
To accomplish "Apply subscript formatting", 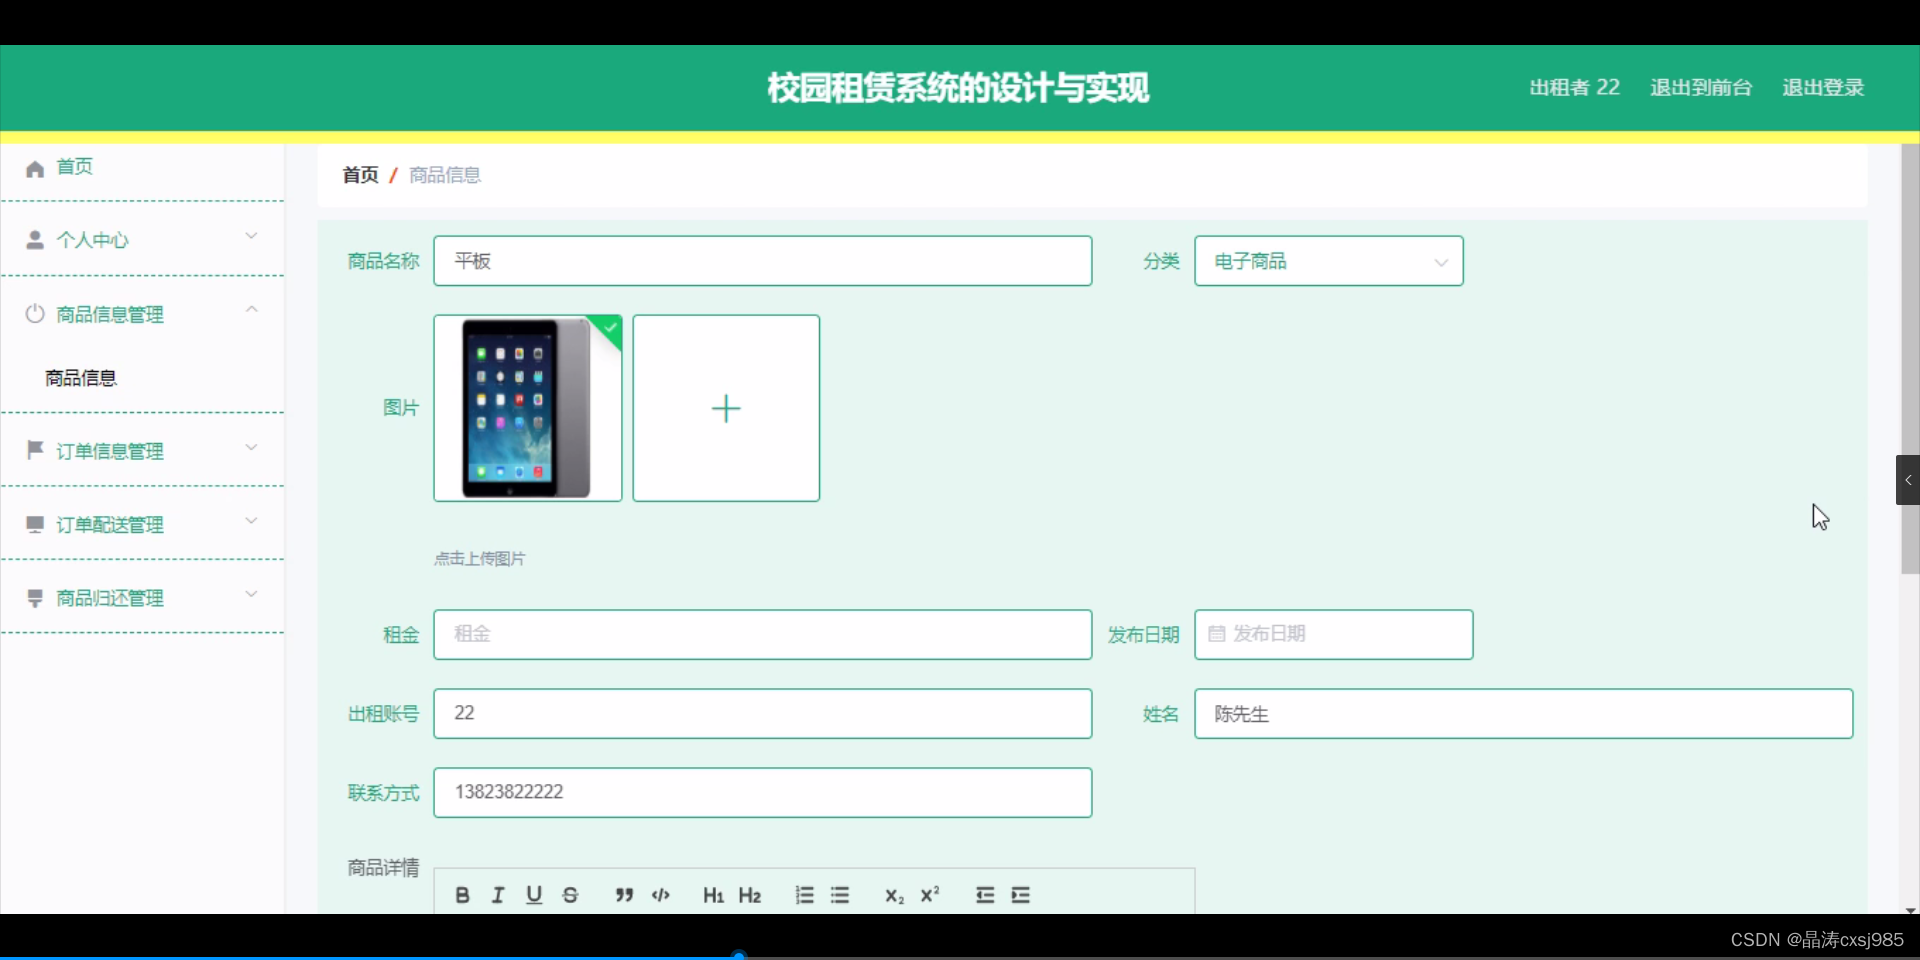I will click(893, 895).
